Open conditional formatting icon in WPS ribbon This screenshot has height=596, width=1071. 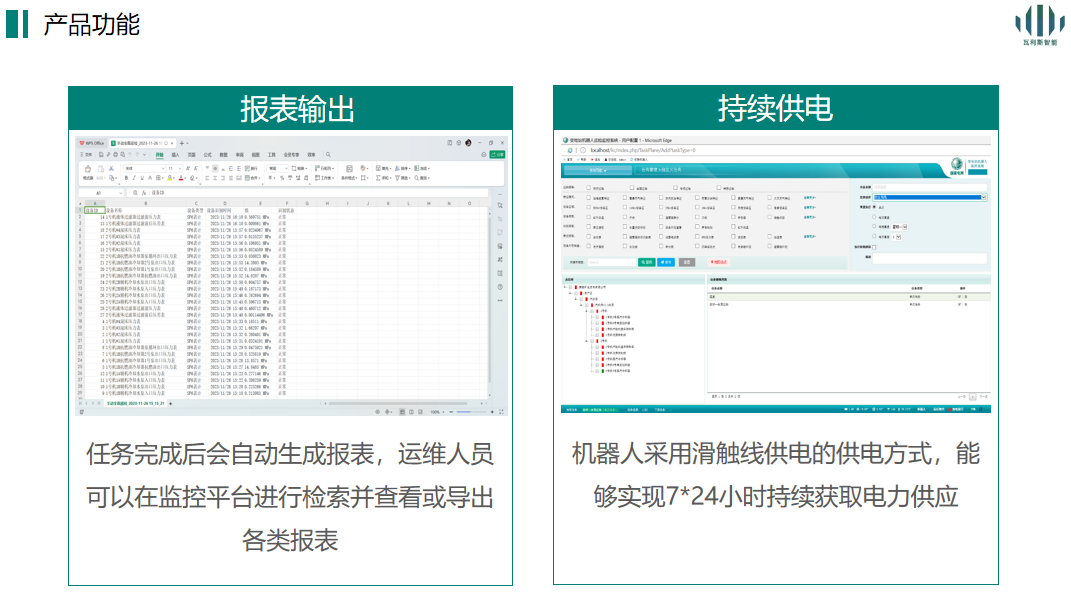(x=349, y=169)
